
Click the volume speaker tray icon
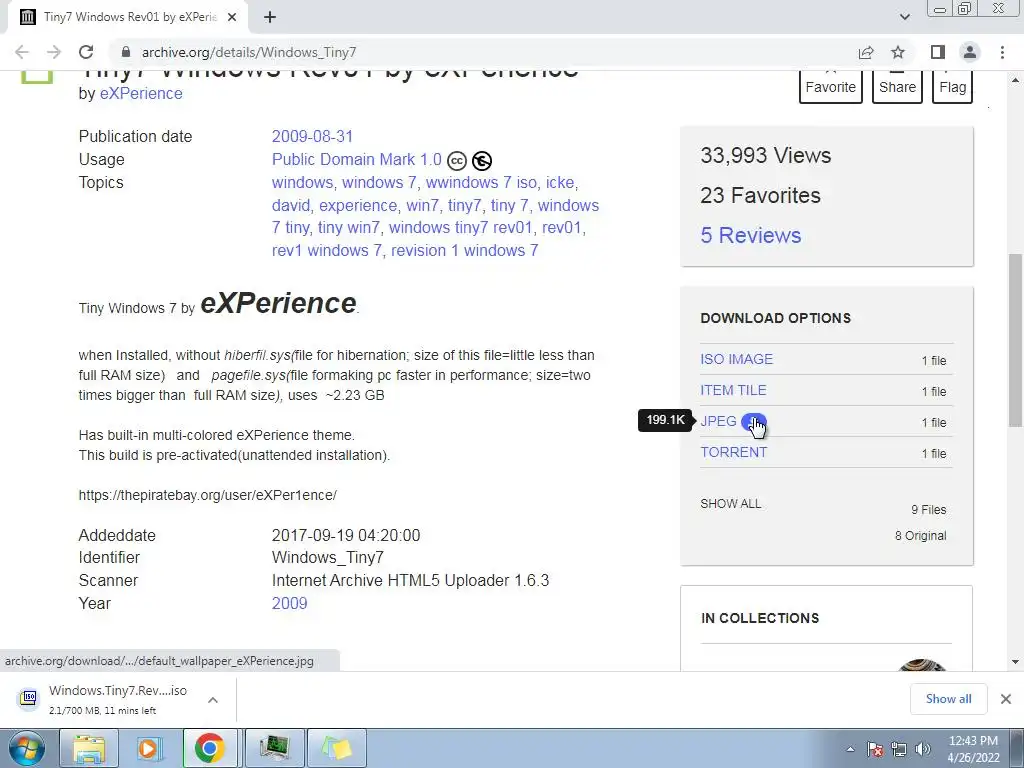(x=923, y=749)
